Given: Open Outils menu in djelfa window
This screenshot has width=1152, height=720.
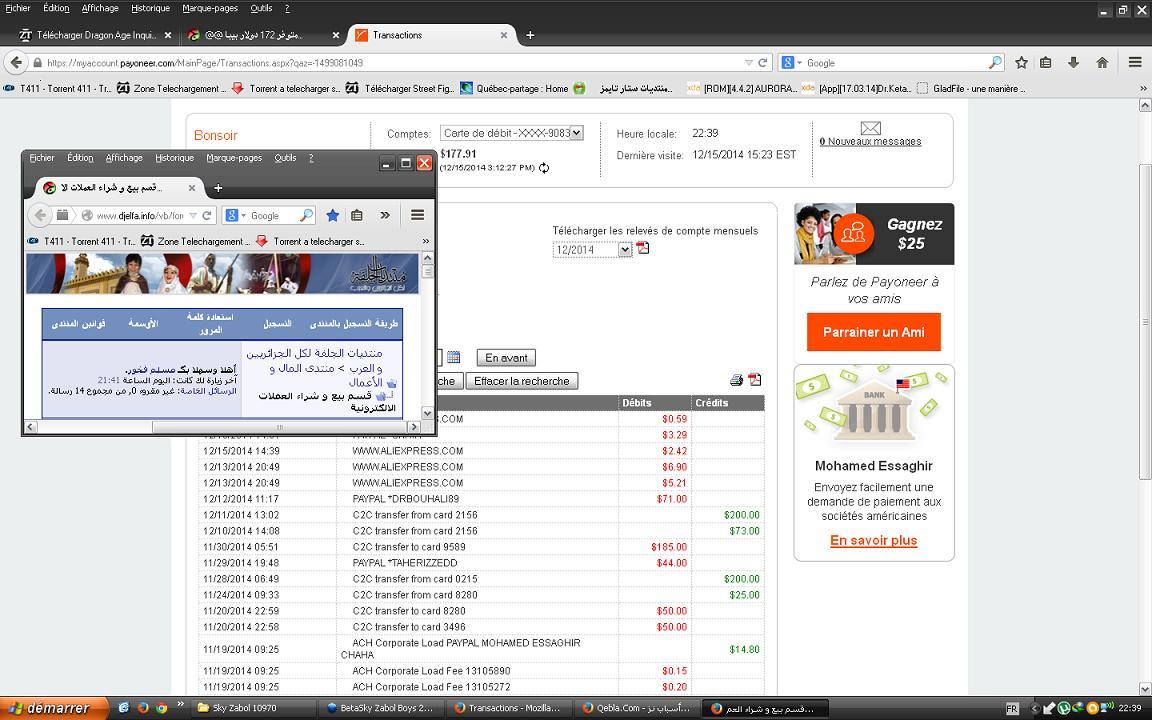Looking at the screenshot, I should click(x=285, y=158).
